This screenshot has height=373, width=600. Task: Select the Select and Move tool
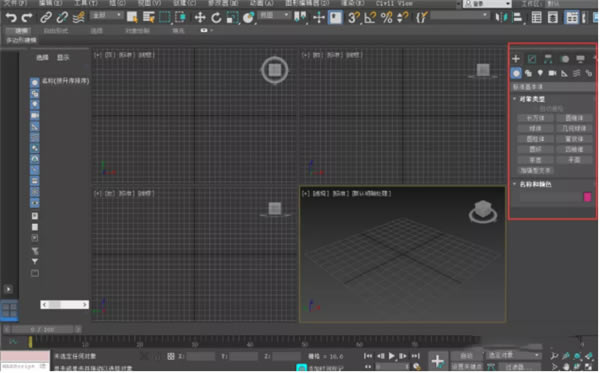tap(200, 18)
